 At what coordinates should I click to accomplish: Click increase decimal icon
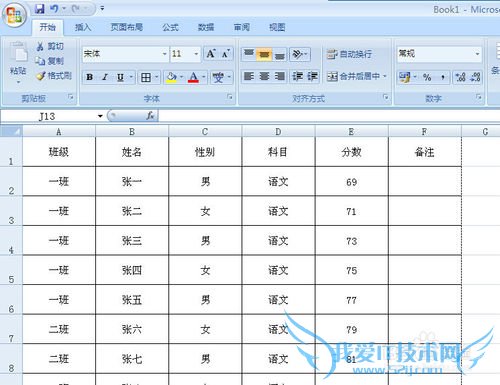pyautogui.click(x=461, y=77)
